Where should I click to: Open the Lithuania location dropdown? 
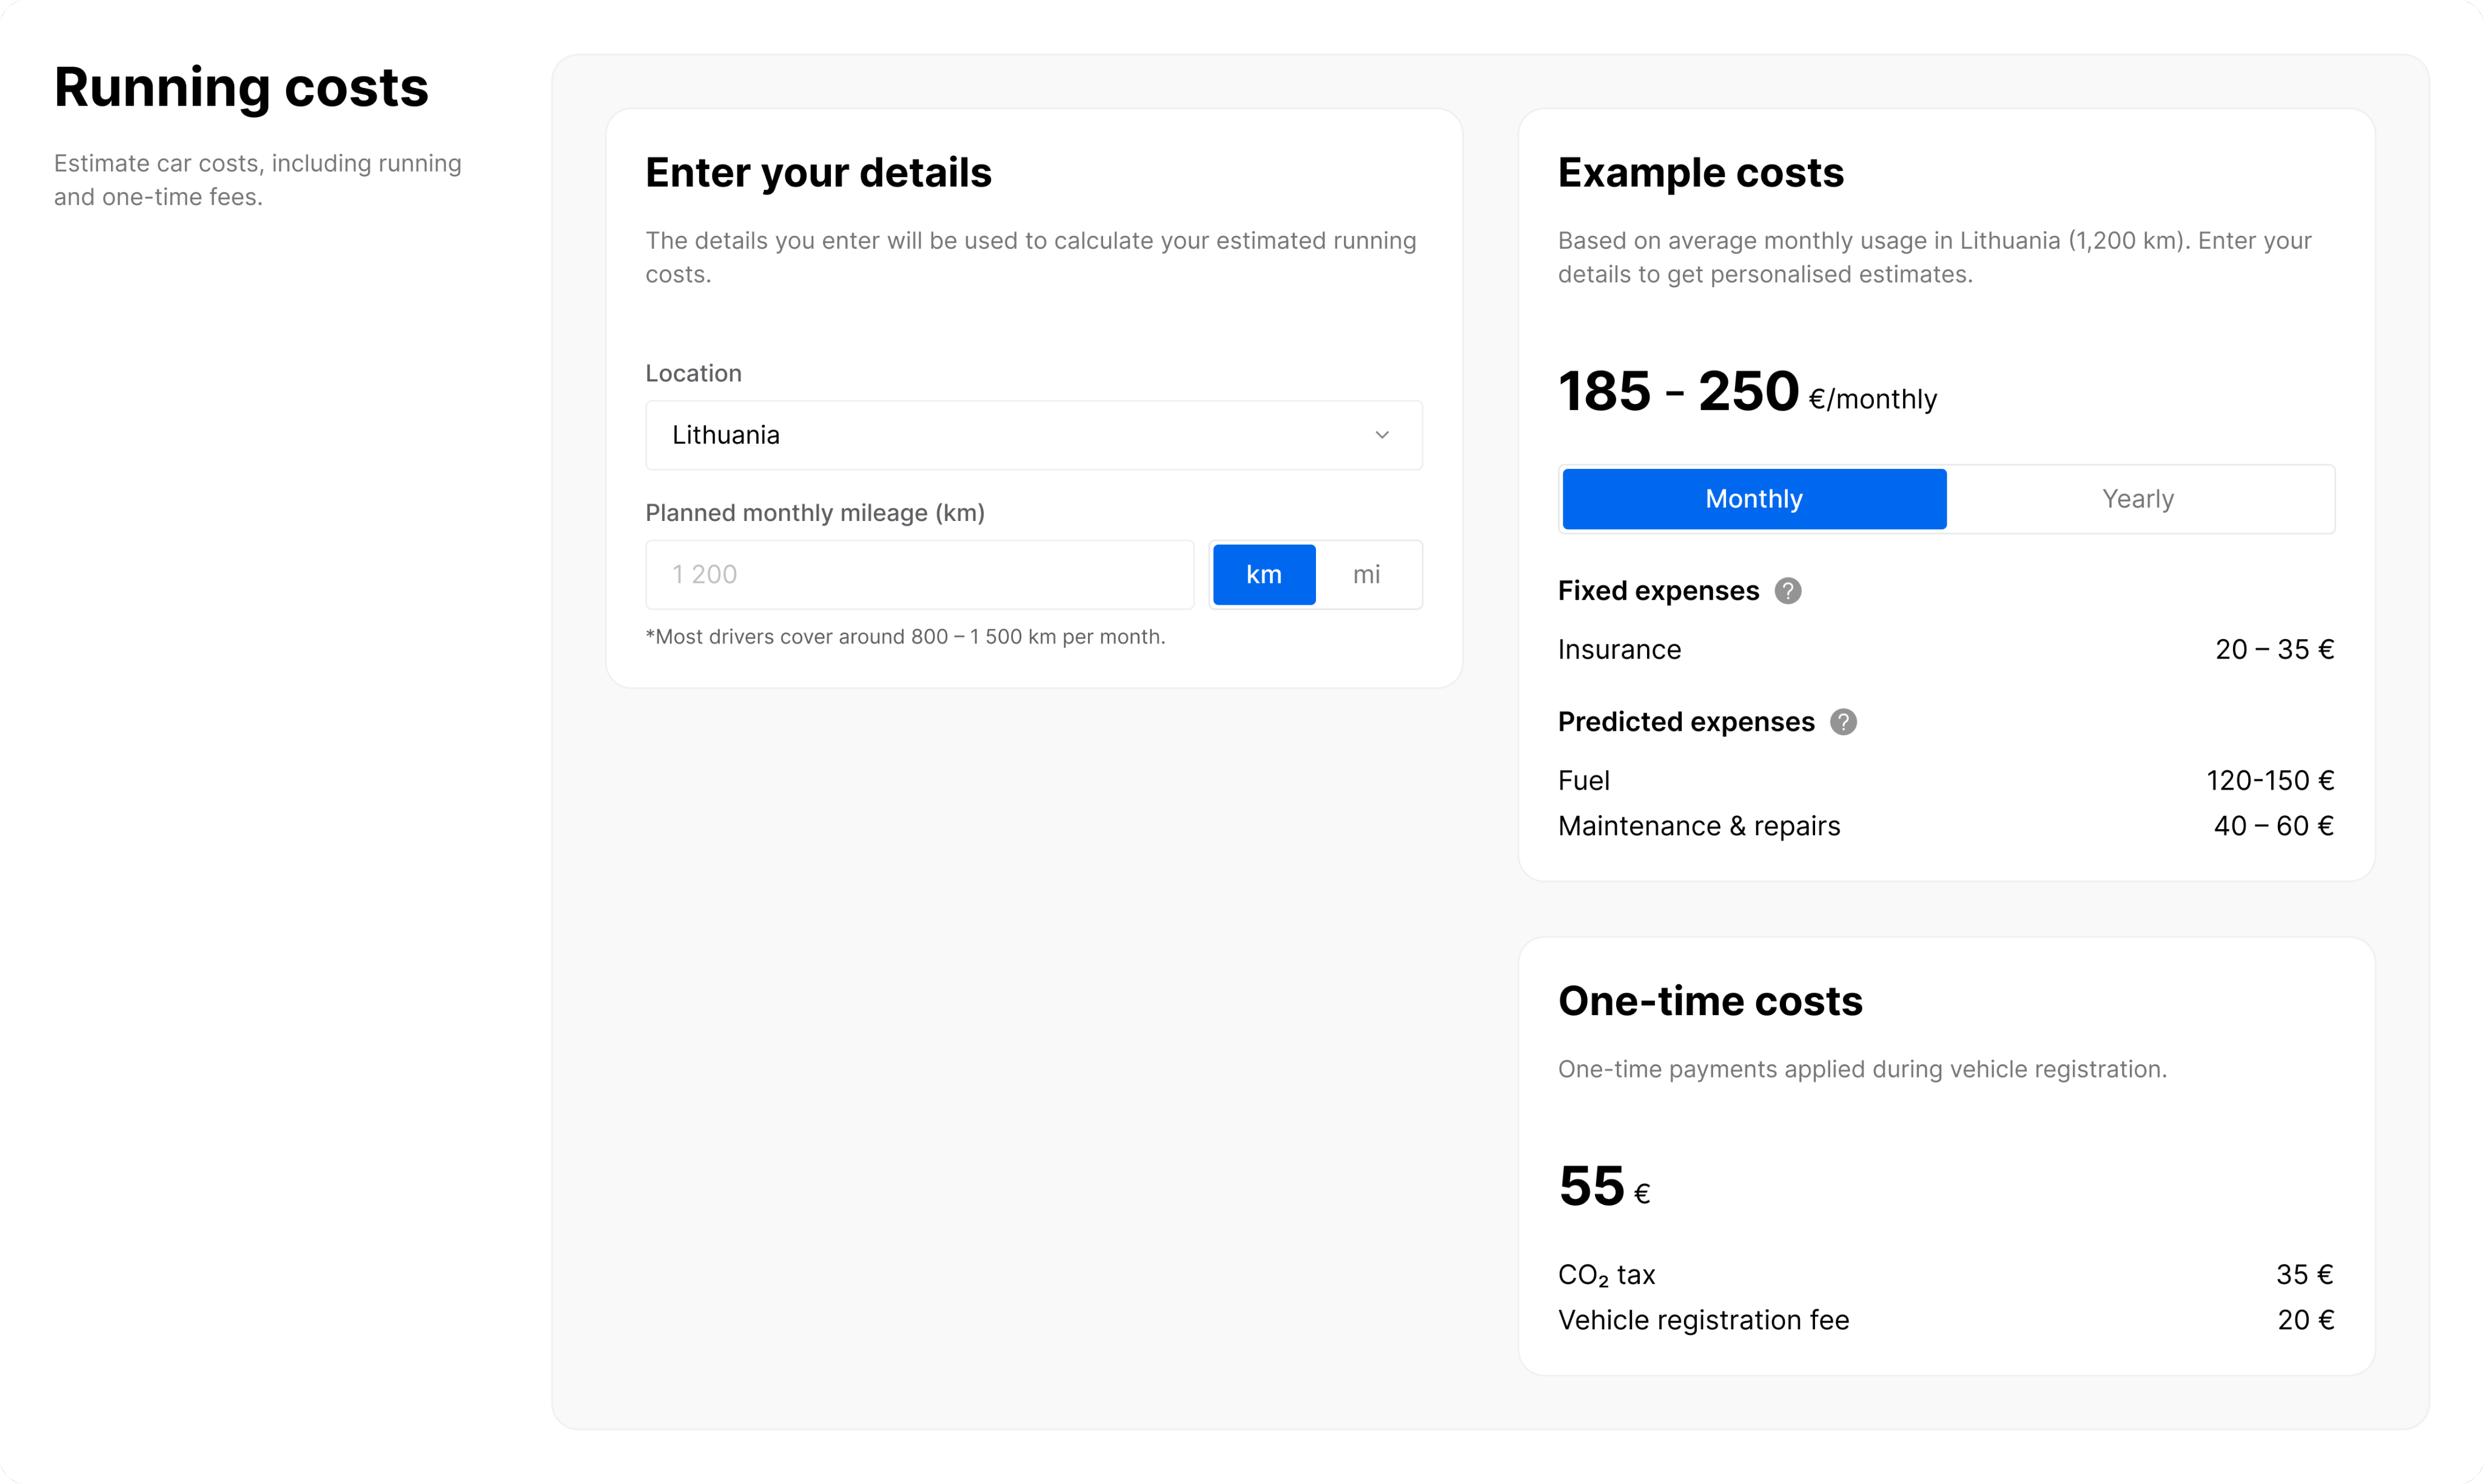tap(1033, 435)
